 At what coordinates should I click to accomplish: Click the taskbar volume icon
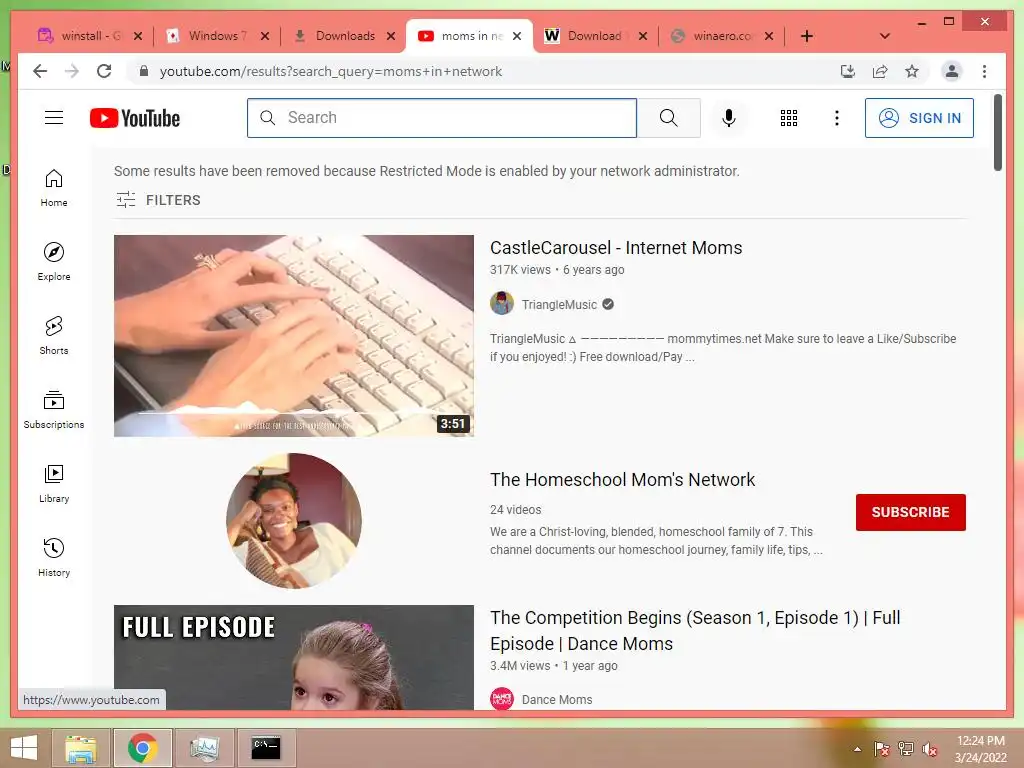coord(930,749)
